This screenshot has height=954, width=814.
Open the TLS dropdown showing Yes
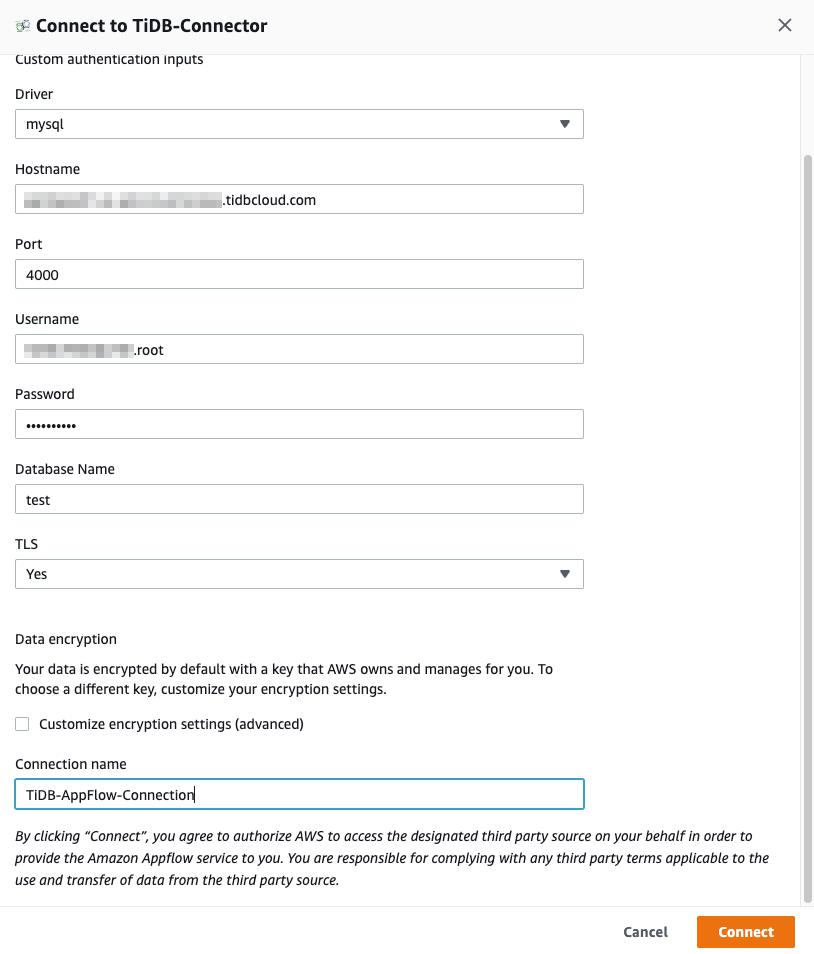click(300, 574)
